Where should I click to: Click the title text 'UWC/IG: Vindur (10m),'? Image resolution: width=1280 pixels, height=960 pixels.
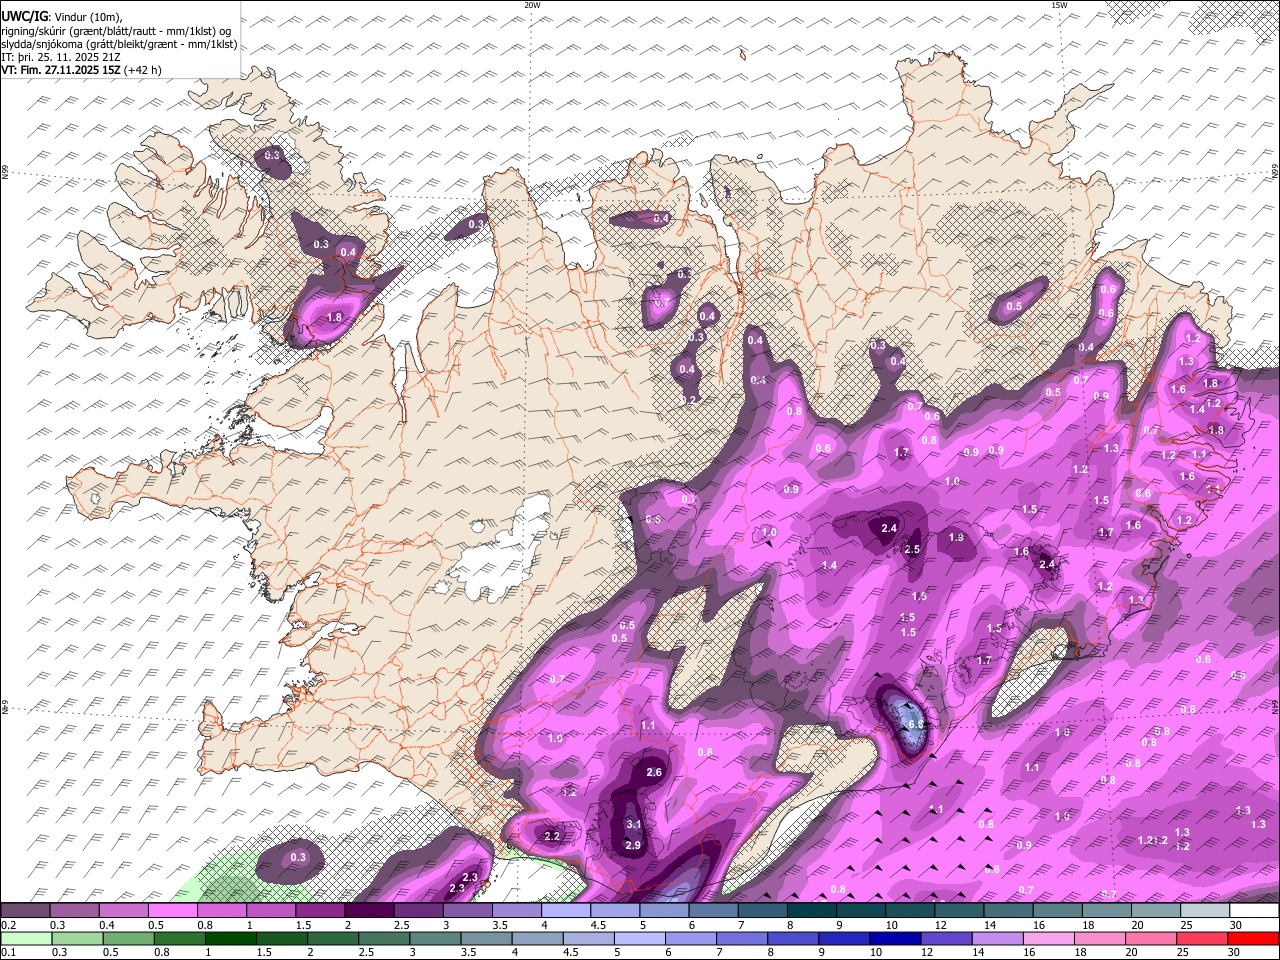tap(62, 17)
